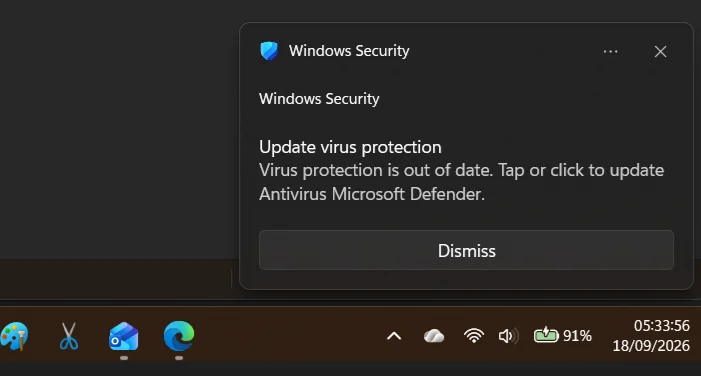Click the 91% battery percentage

(x=577, y=336)
